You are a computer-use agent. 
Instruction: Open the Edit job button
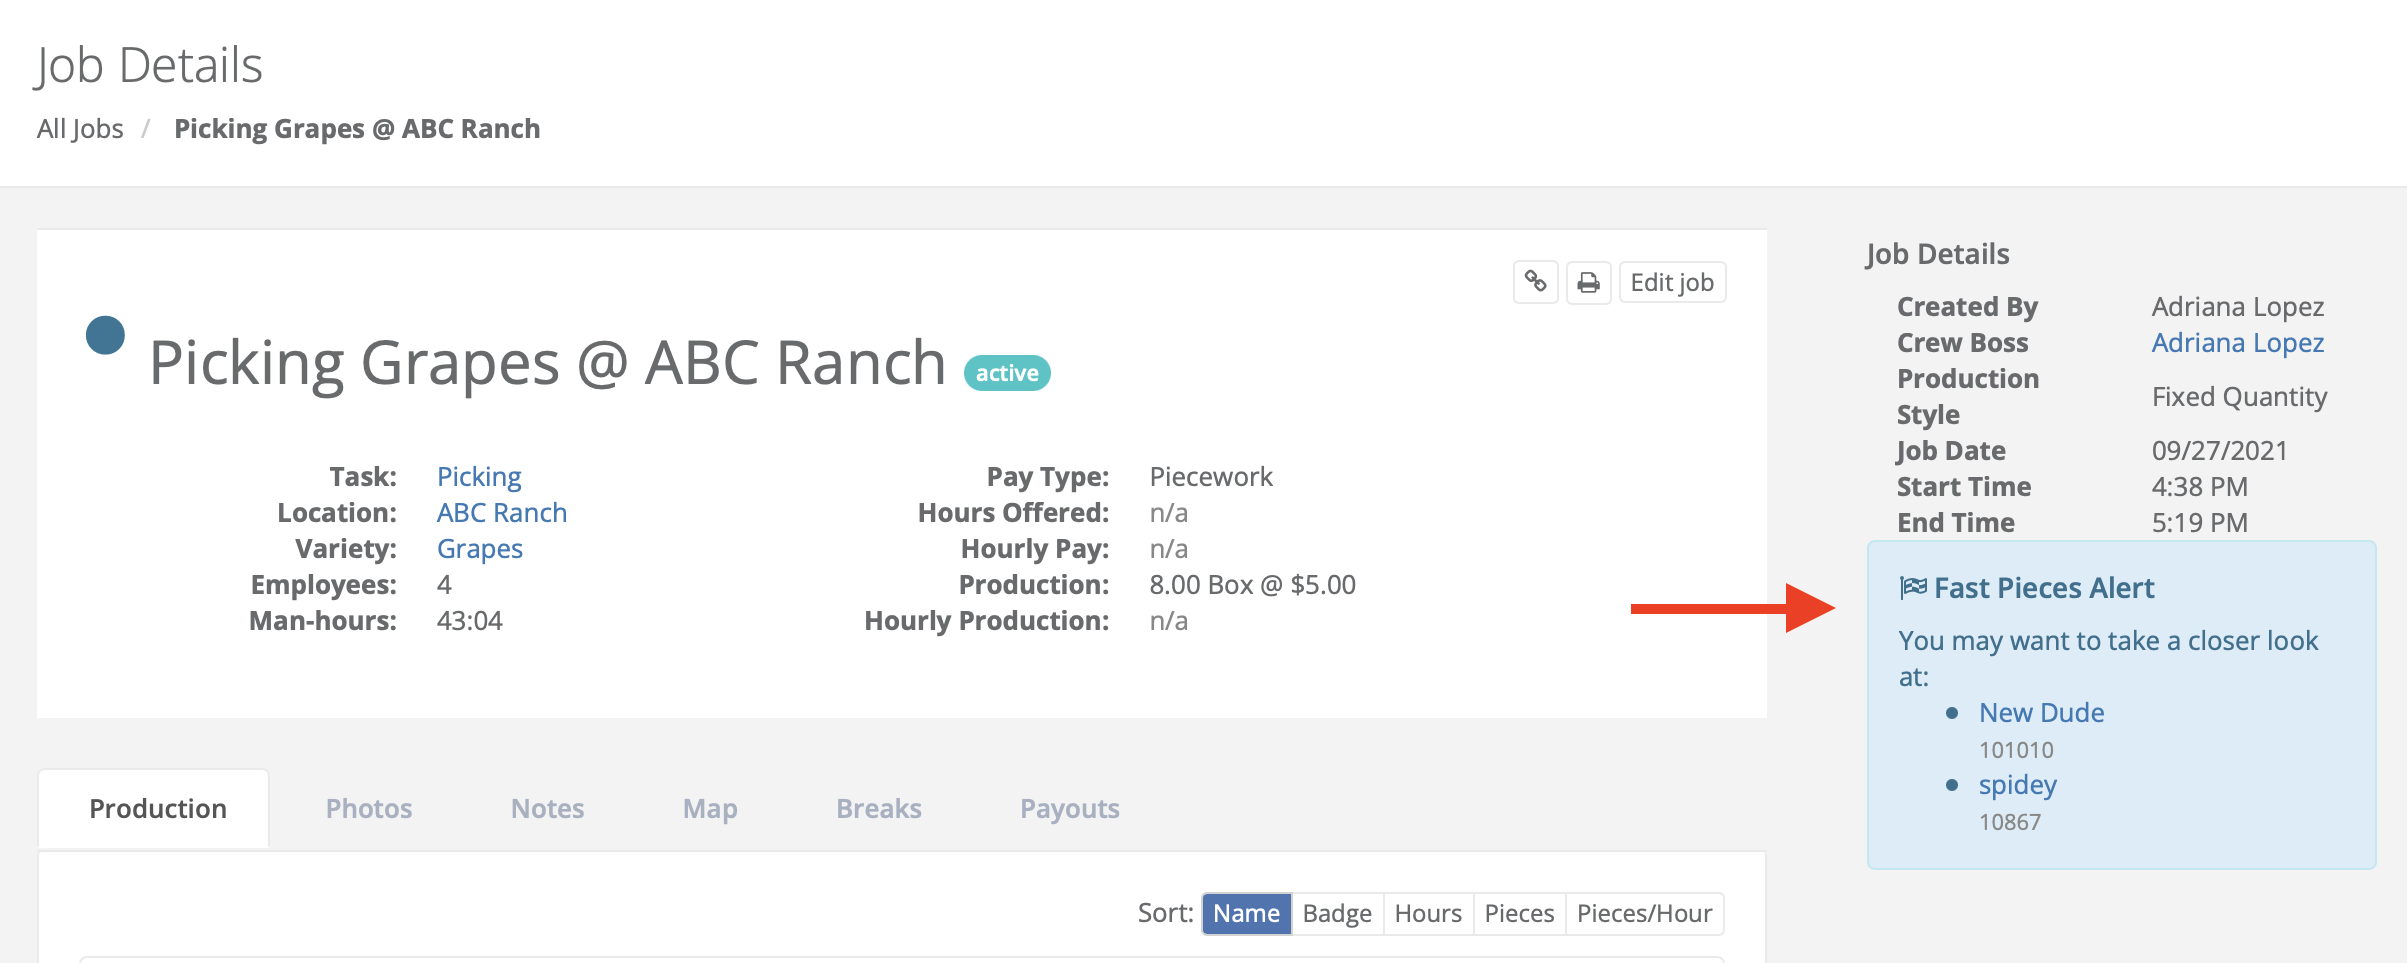click(1672, 282)
